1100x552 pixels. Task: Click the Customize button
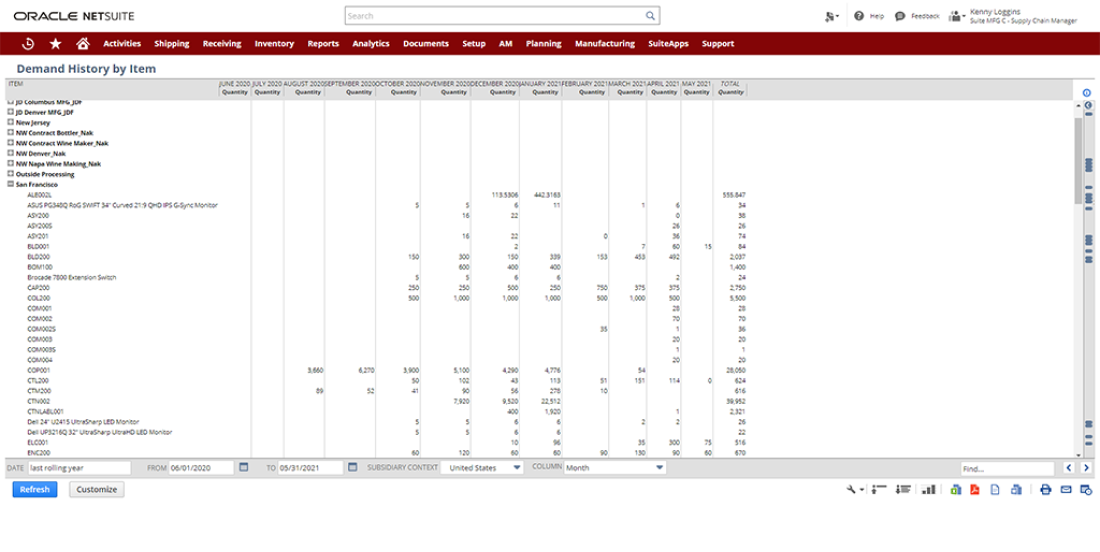pyautogui.click(x=96, y=490)
